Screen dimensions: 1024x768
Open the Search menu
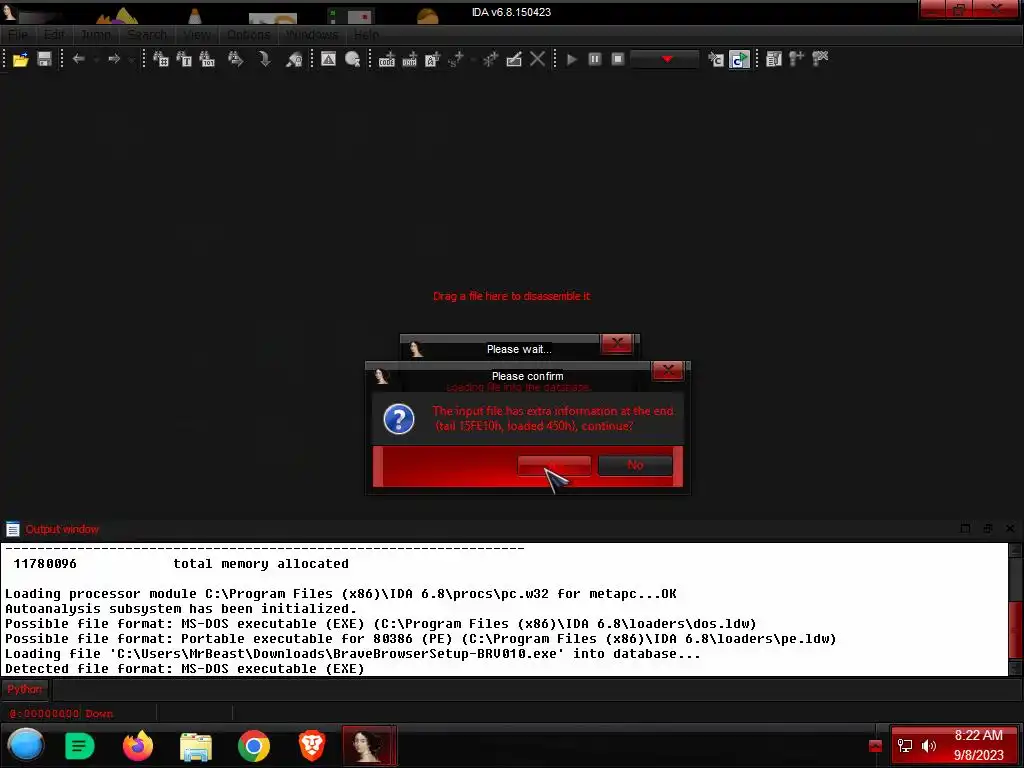[147, 35]
